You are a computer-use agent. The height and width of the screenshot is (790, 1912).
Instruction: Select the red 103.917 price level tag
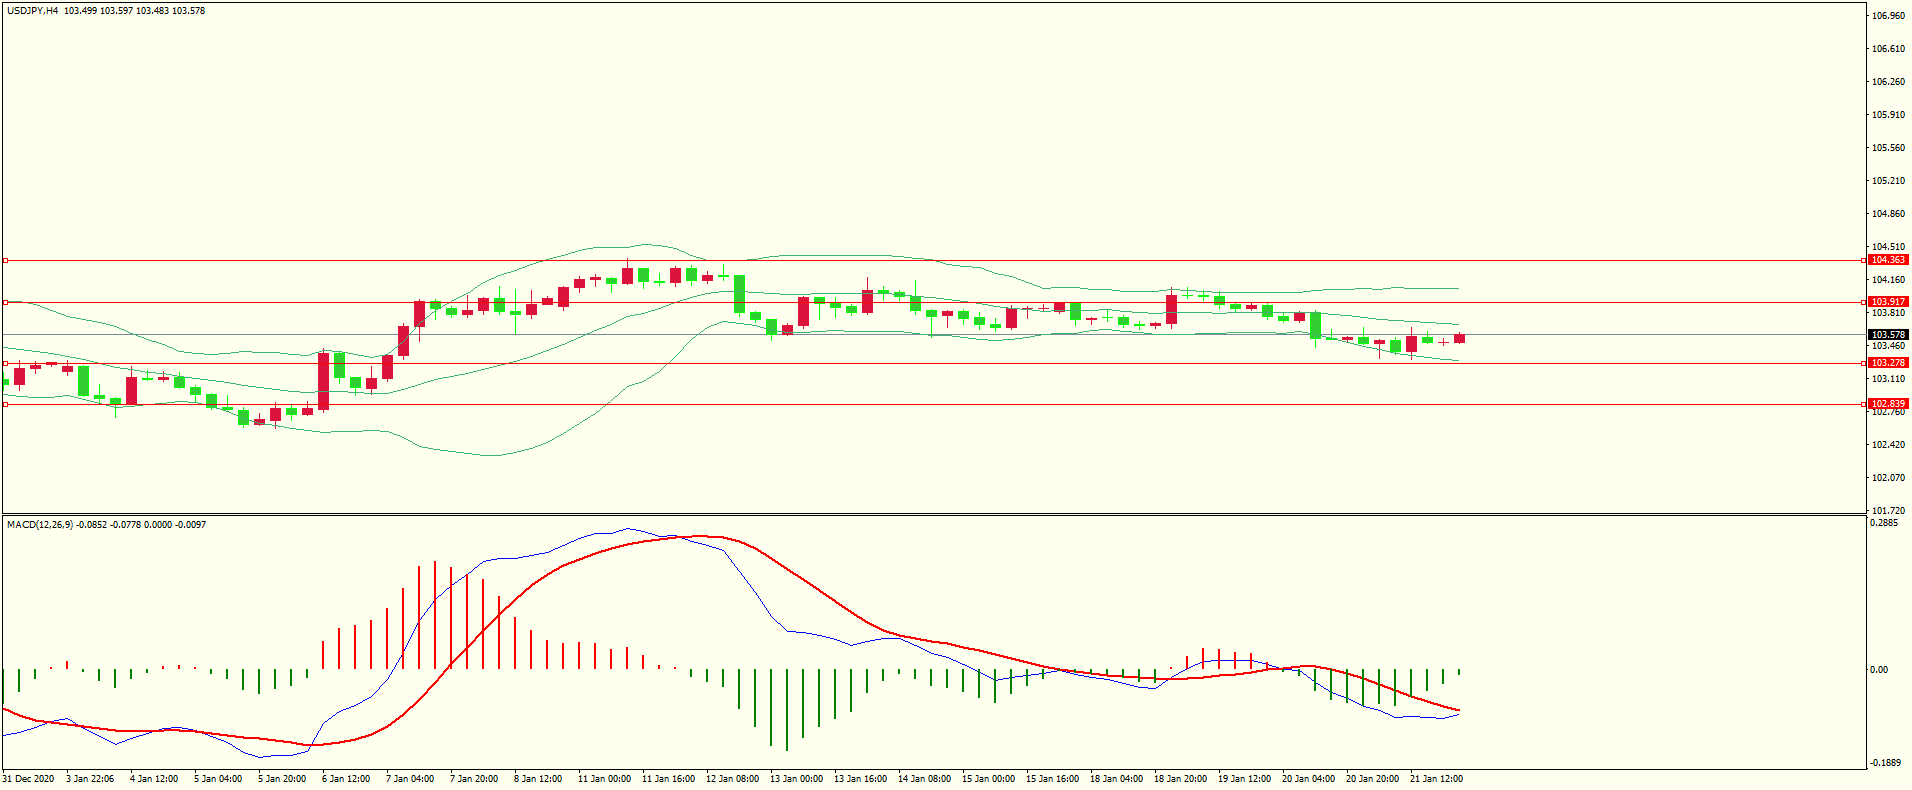1888,302
